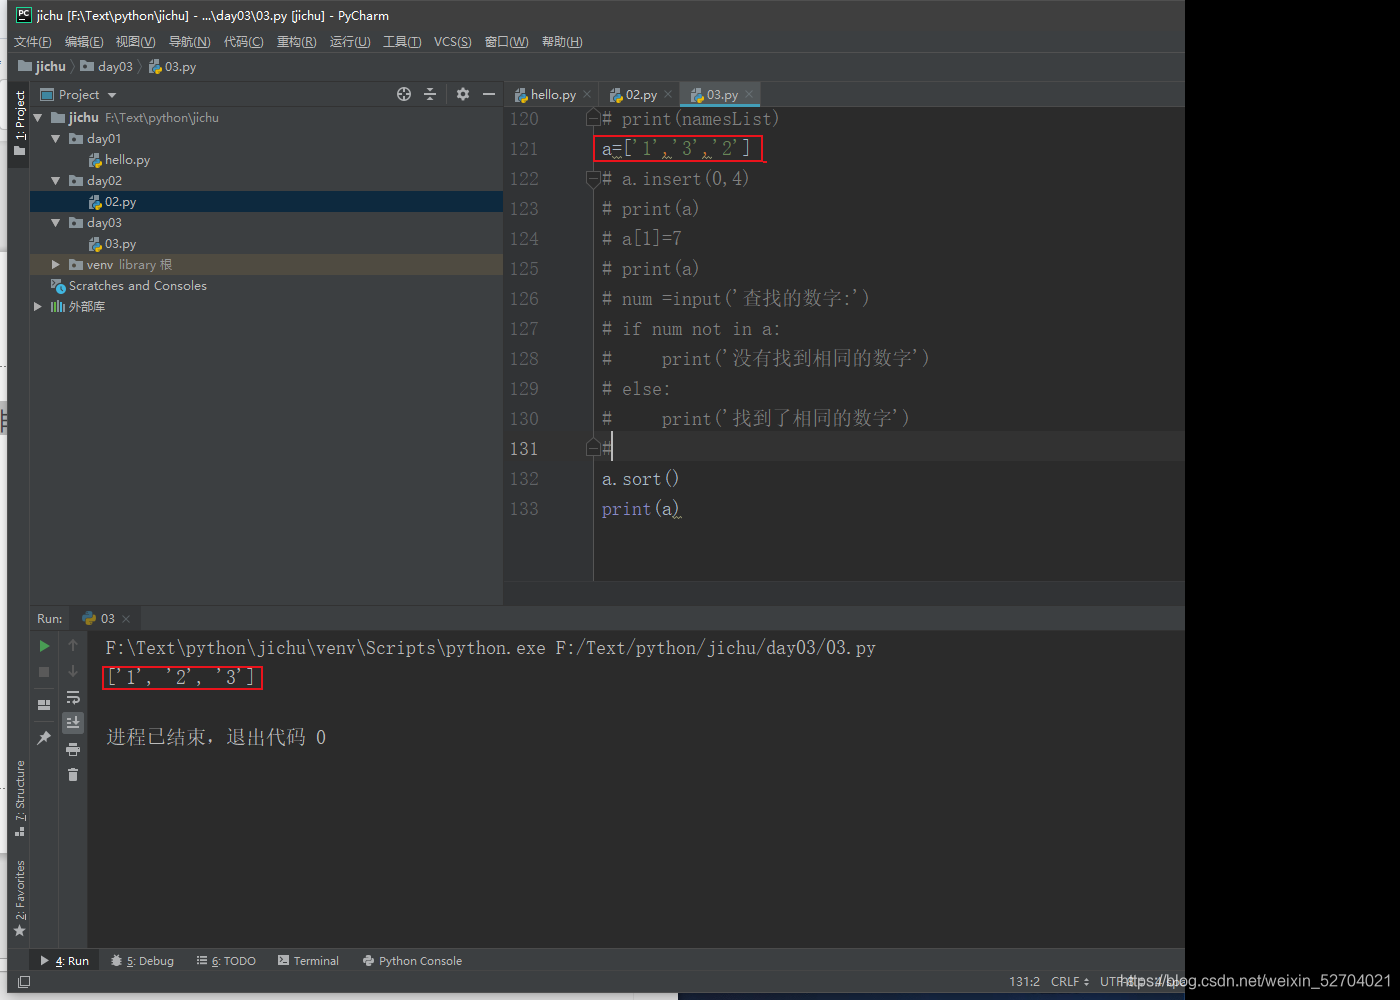The height and width of the screenshot is (1000, 1400).
Task: Open the 帮助(H) menu
Action: coord(562,42)
